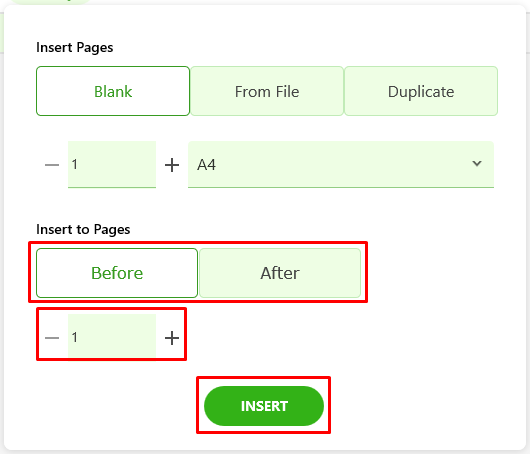Select the Duplicate tab
This screenshot has width=530, height=454.
421,91
